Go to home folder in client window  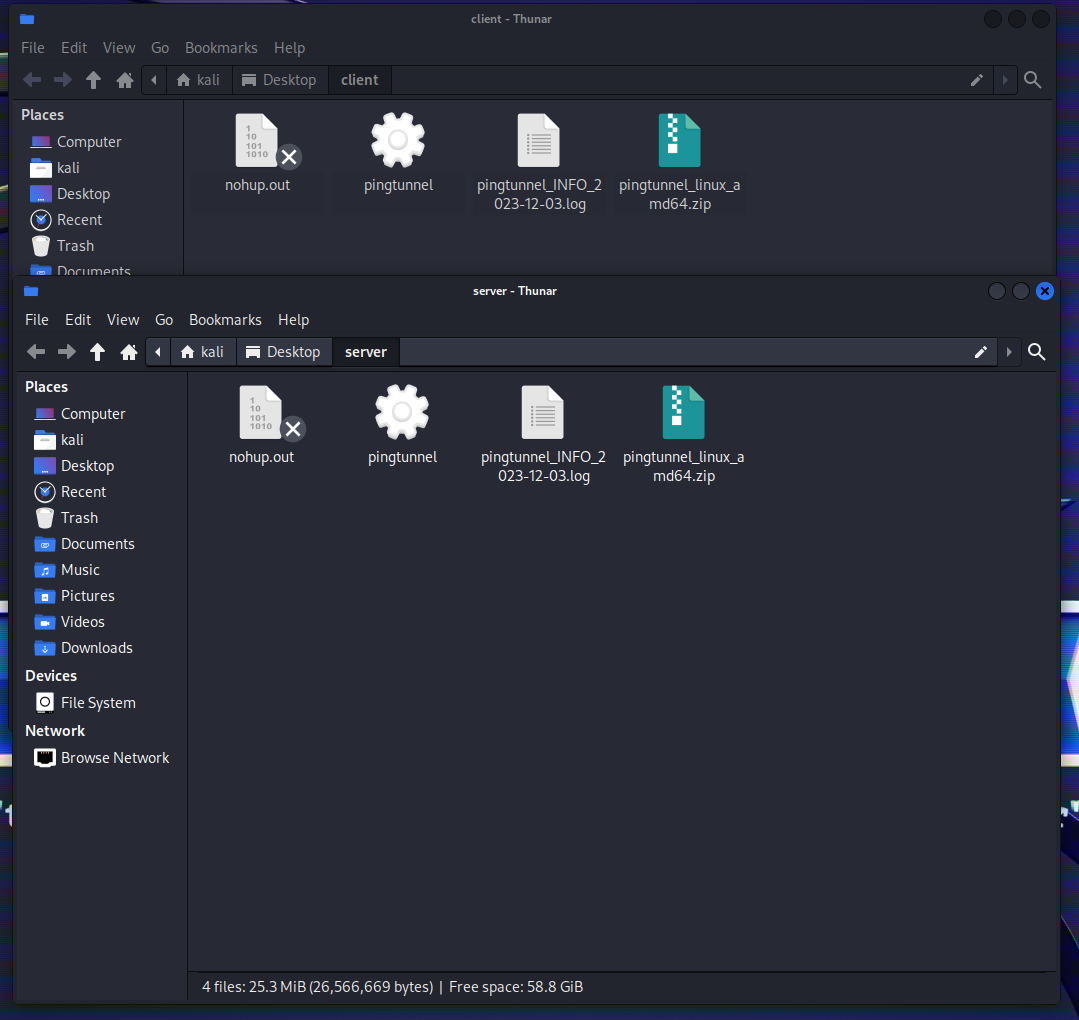tap(125, 80)
